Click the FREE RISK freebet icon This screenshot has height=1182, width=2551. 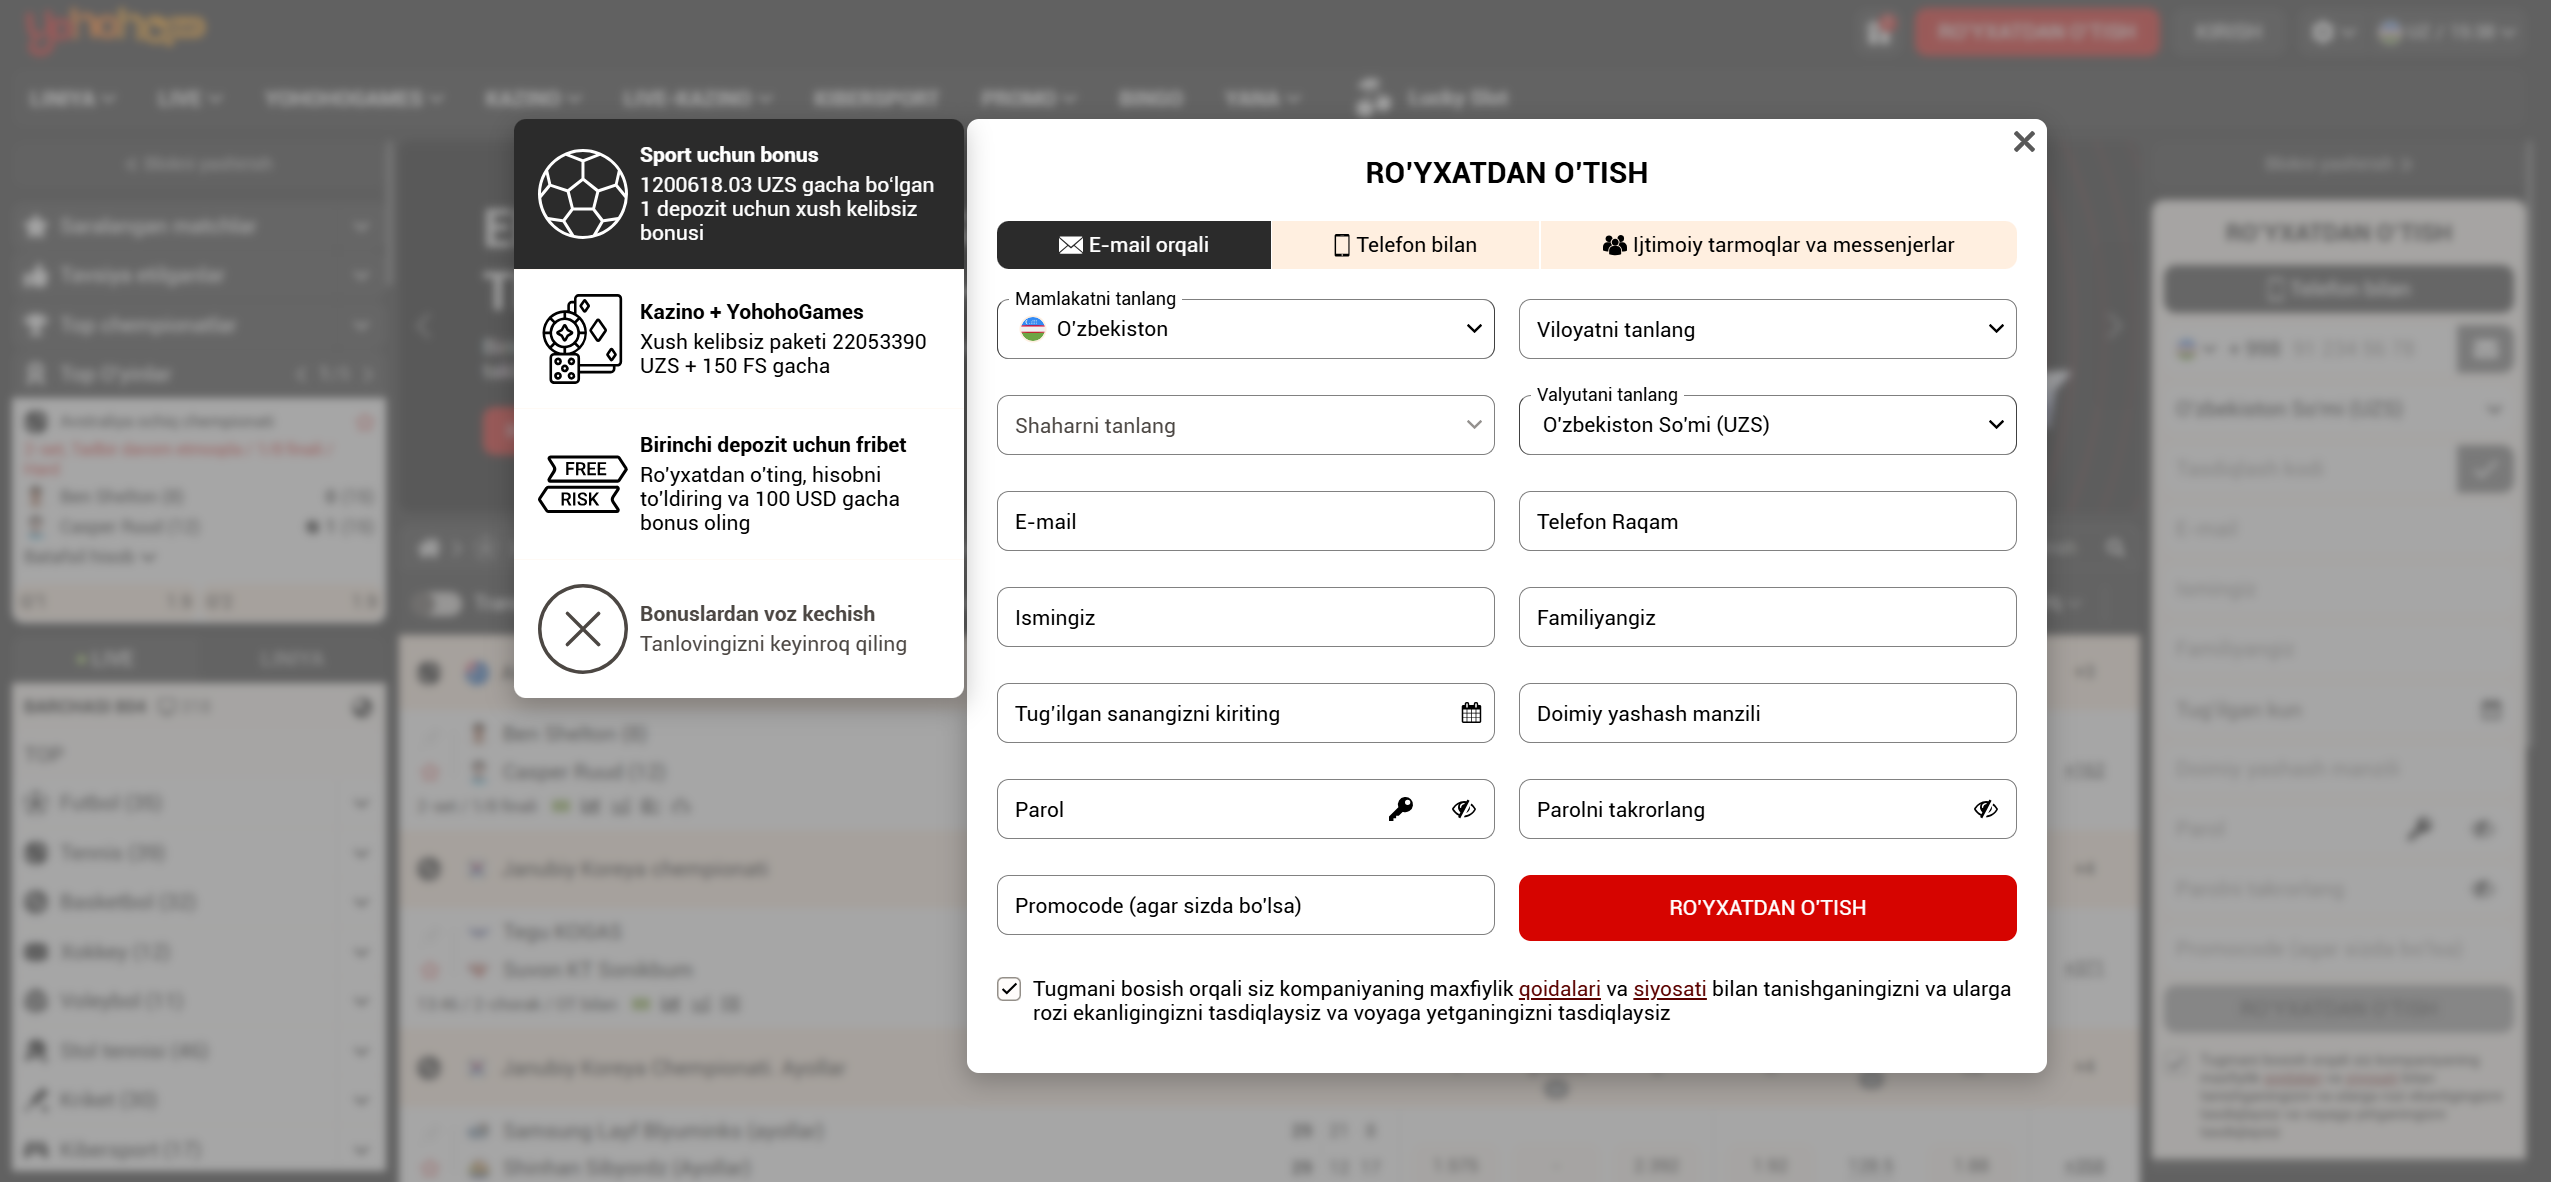[582, 484]
